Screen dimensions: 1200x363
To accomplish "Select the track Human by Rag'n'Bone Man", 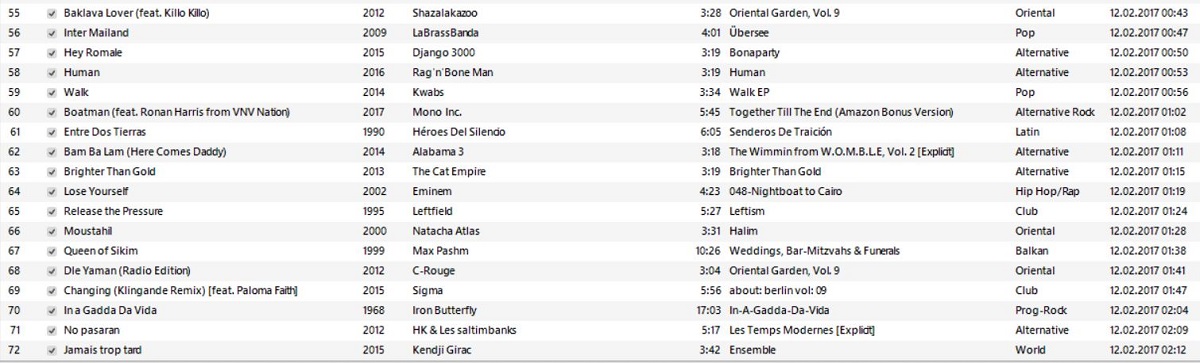I will tap(600, 73).
